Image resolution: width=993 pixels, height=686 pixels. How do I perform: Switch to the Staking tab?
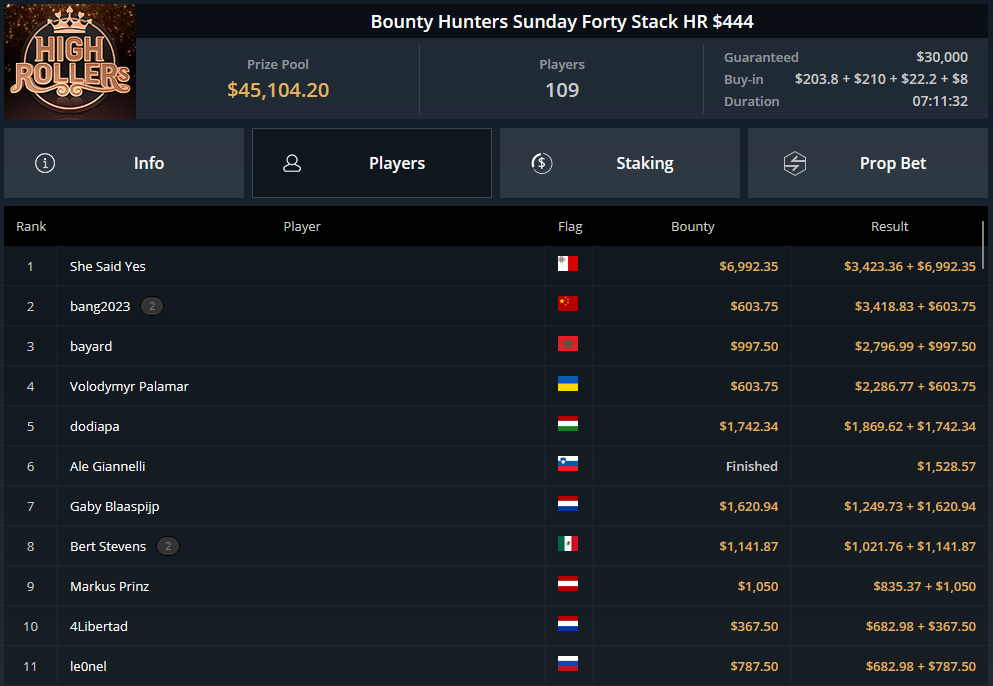coord(619,163)
